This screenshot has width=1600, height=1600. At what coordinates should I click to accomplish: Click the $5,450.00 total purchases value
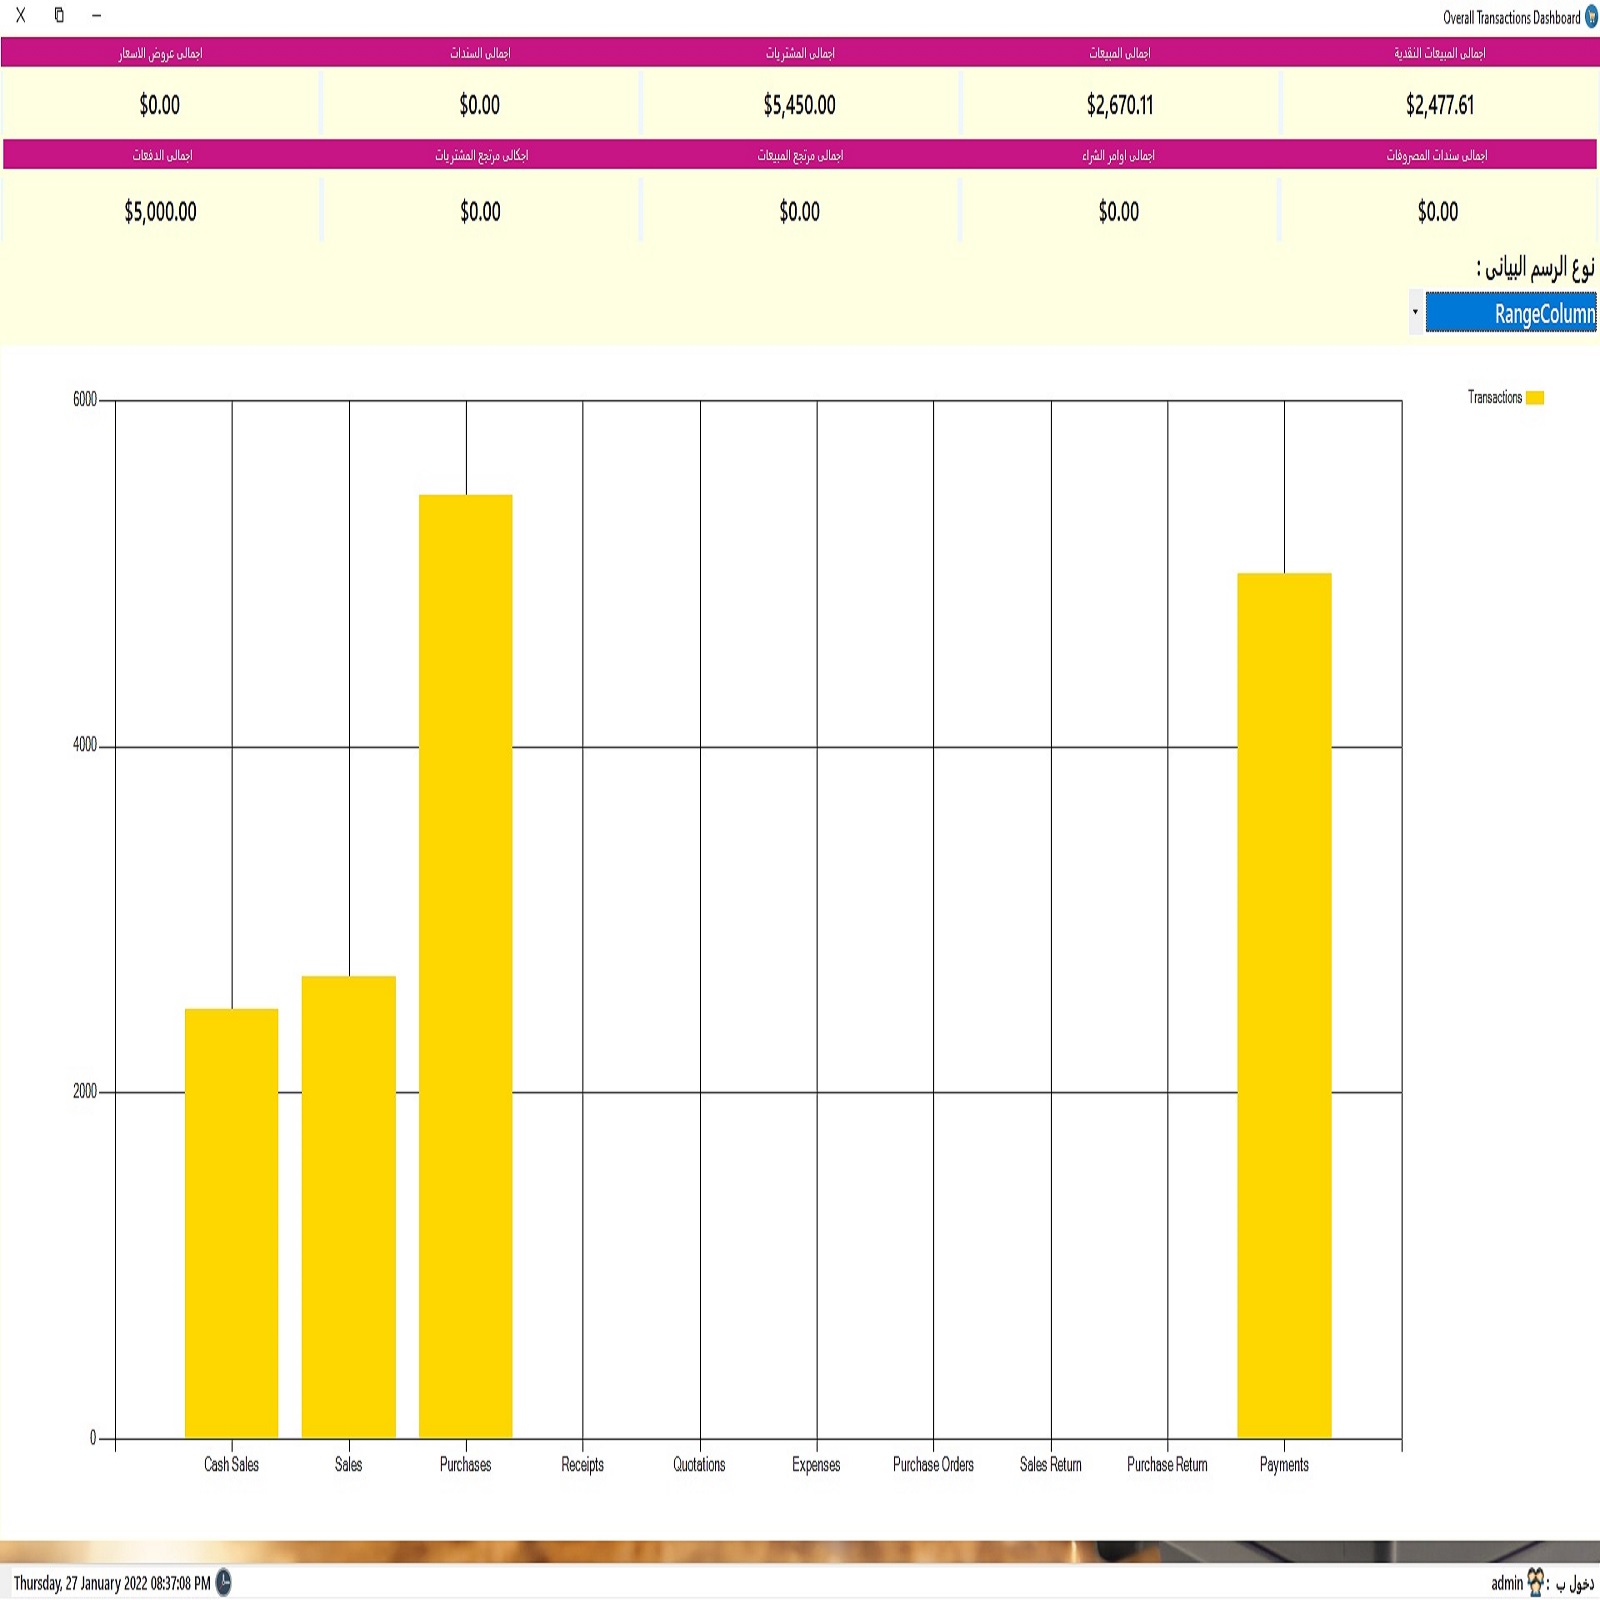799,105
